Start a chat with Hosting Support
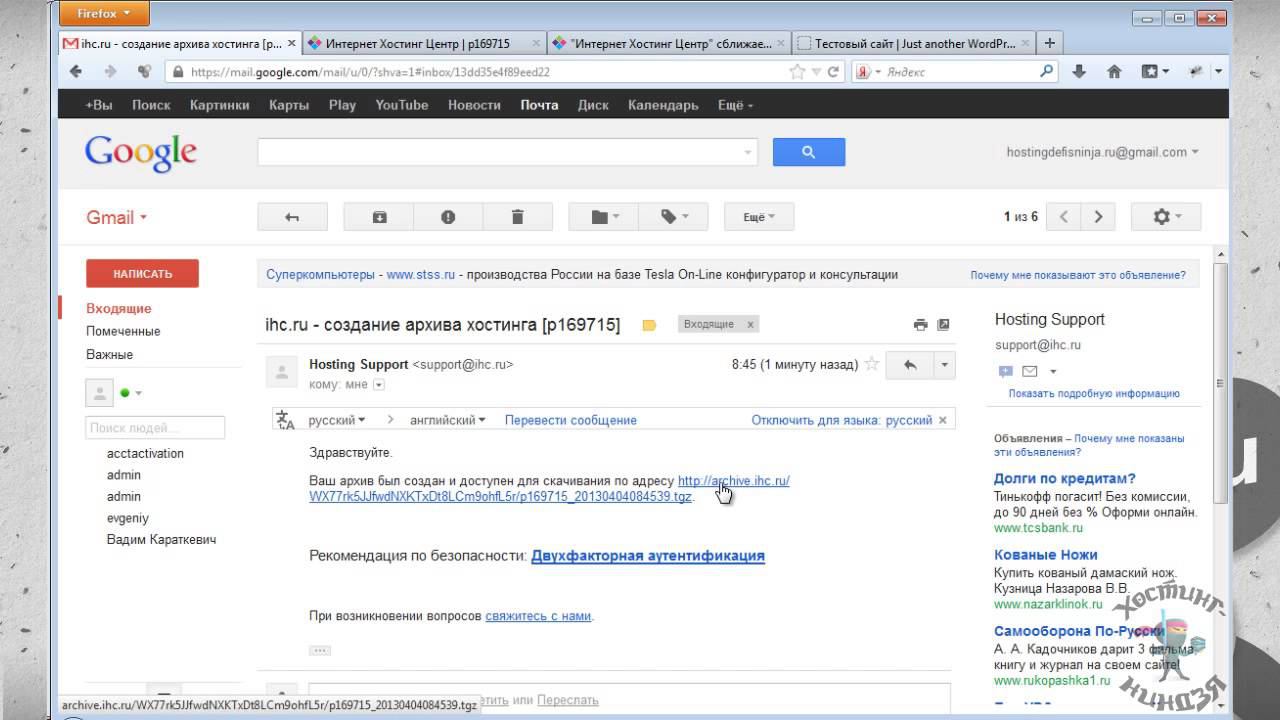1280x720 pixels. click(x=1005, y=371)
